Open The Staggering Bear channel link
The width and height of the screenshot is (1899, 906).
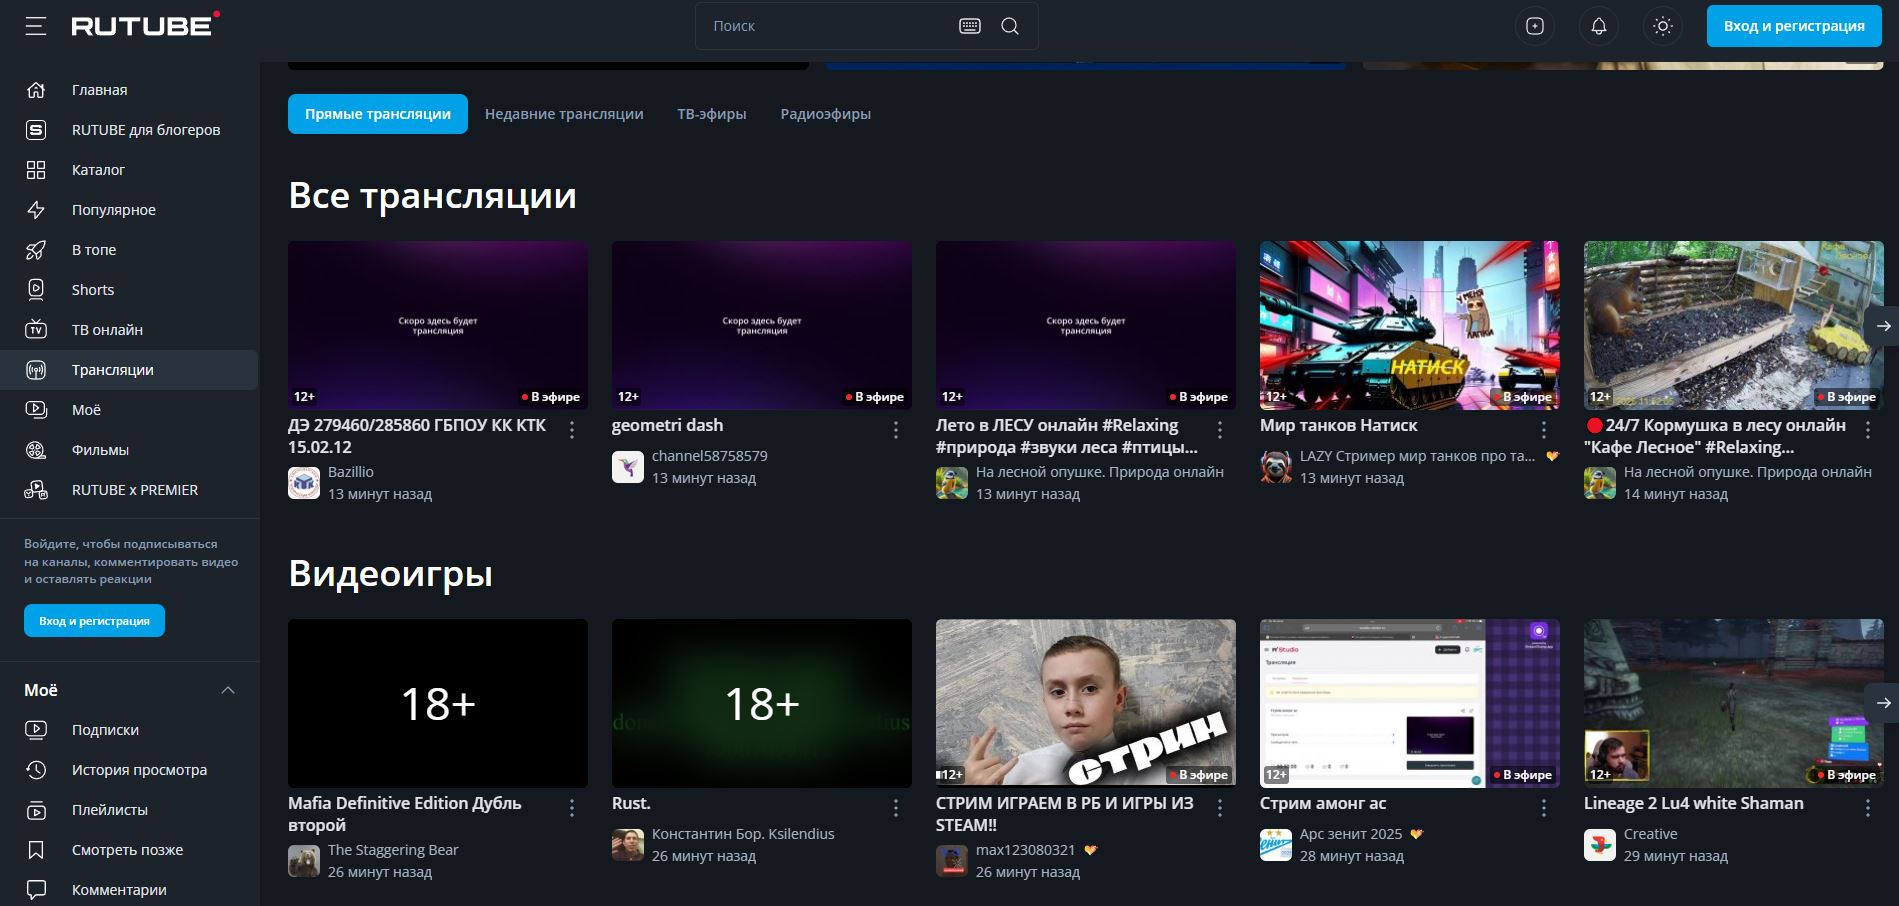(x=393, y=850)
